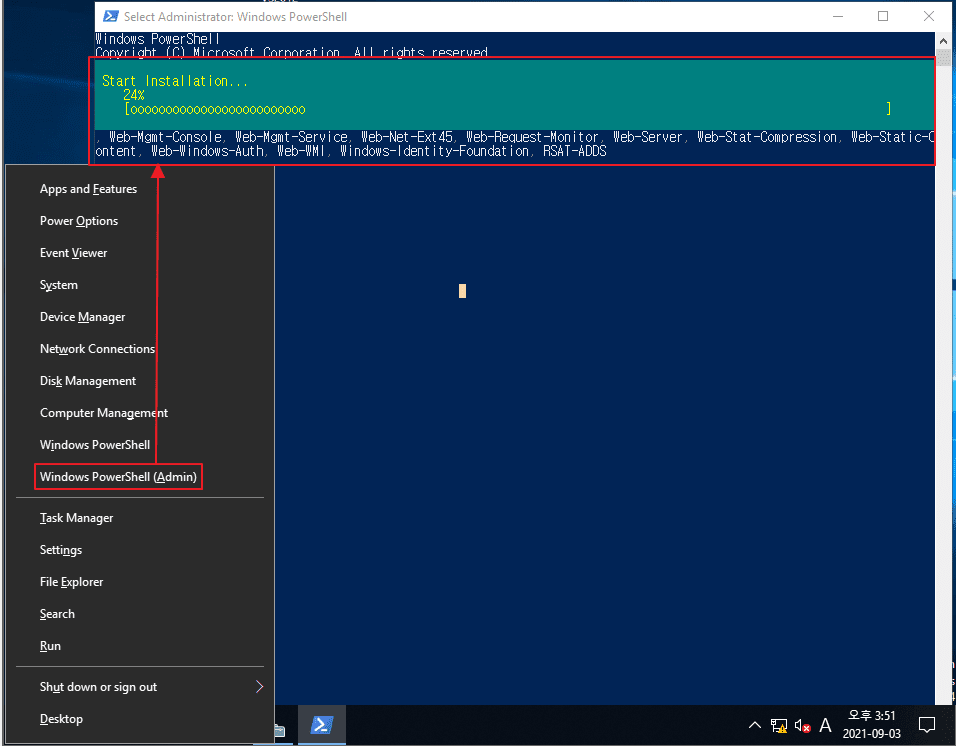Viewport: 956px width, 746px height.
Task: Click the PowerShell title bar icon
Action: 111,16
